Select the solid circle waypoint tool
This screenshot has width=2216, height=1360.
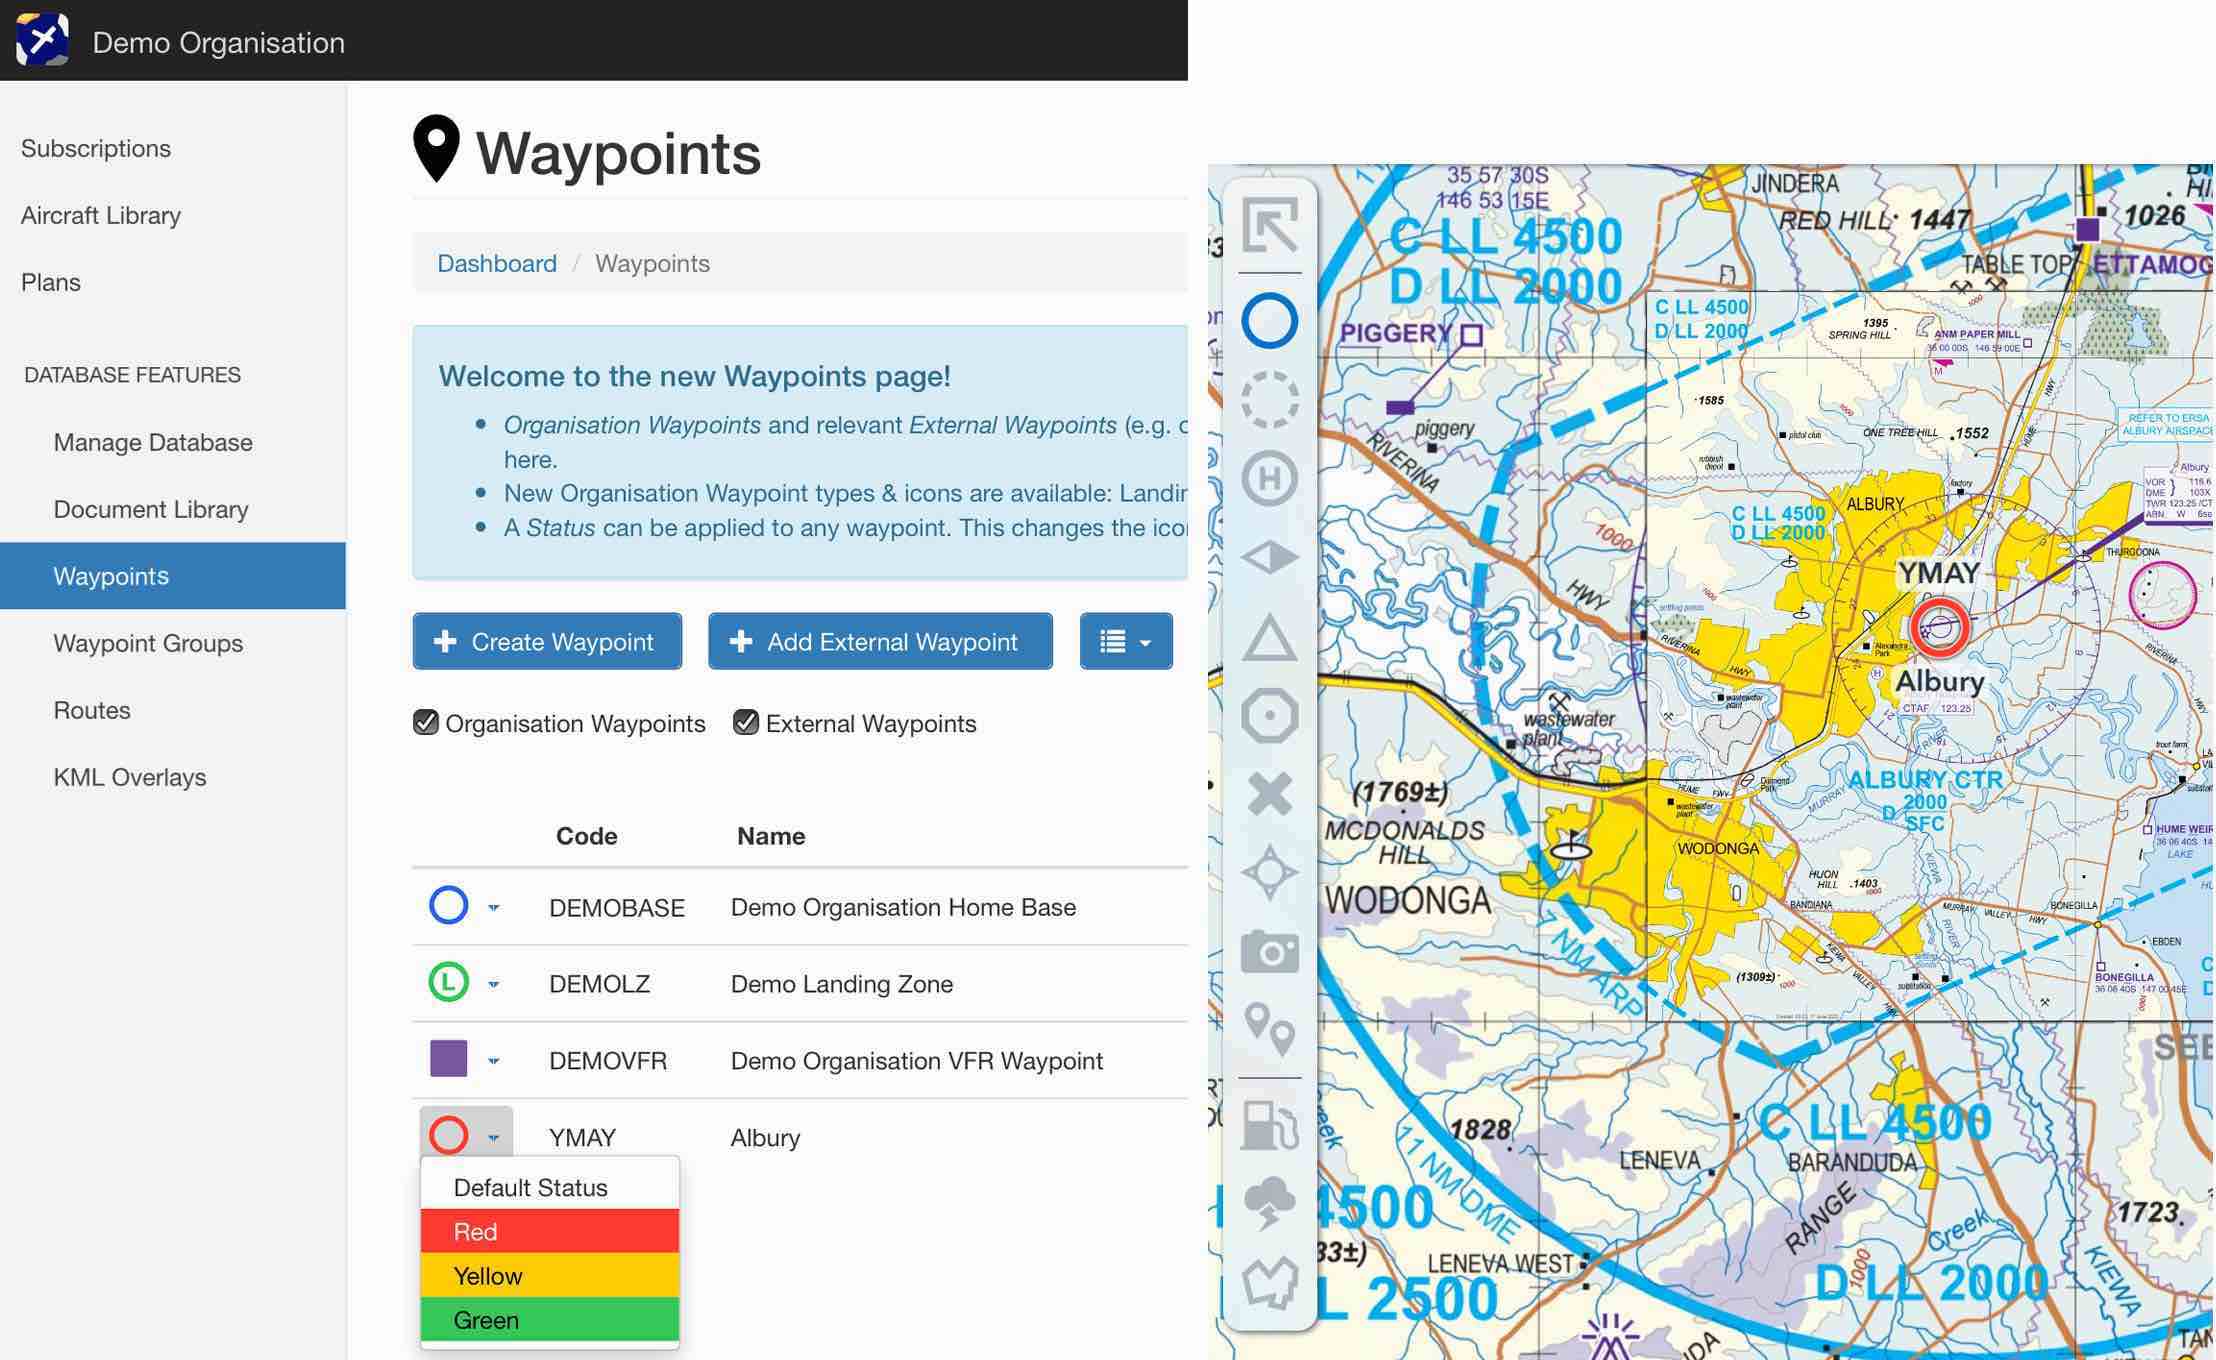coord(1269,321)
